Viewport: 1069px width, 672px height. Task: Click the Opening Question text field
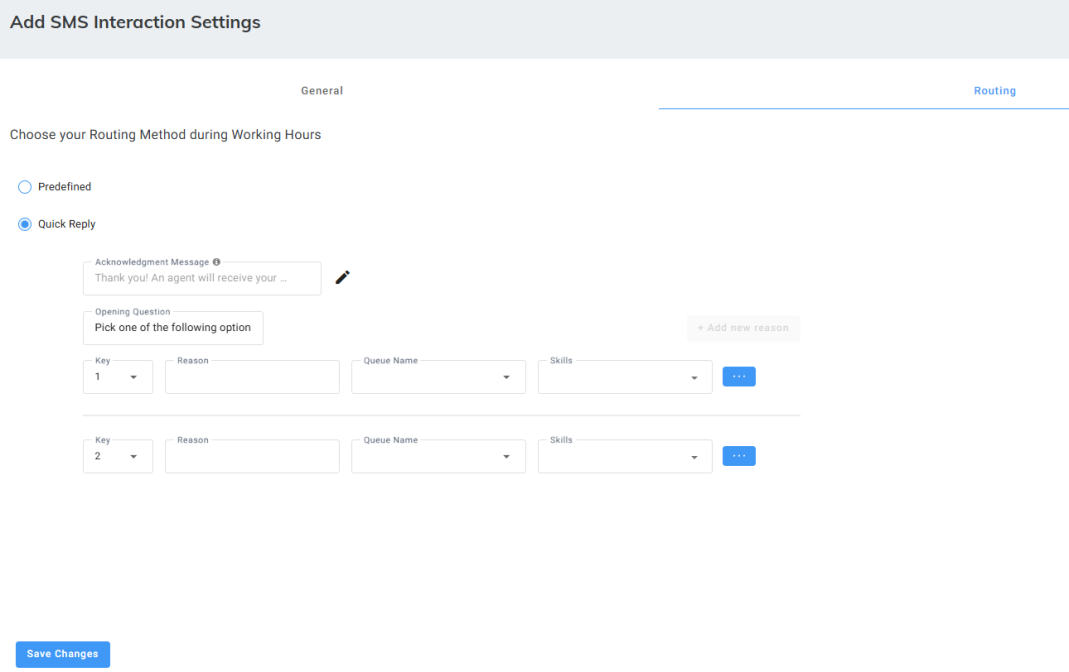[173, 328]
